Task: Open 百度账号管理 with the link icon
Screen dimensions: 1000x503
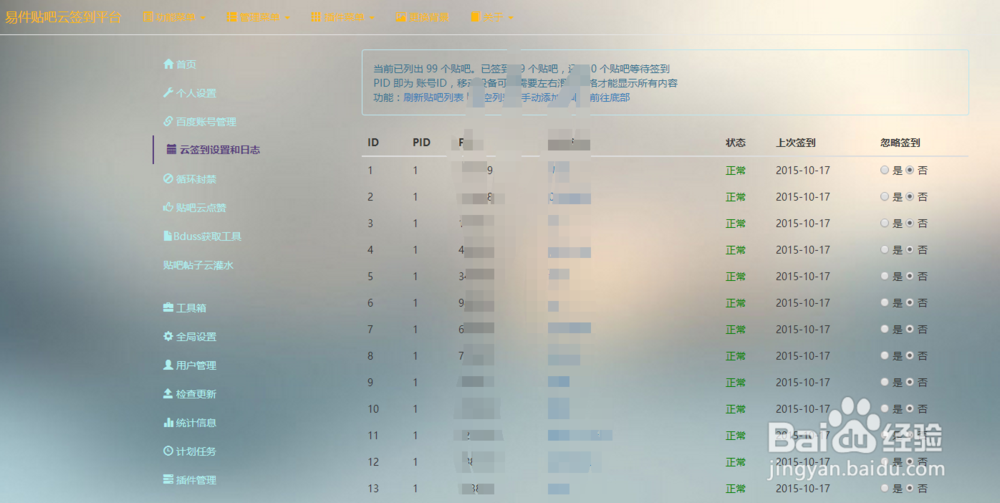Action: pyautogui.click(x=200, y=122)
